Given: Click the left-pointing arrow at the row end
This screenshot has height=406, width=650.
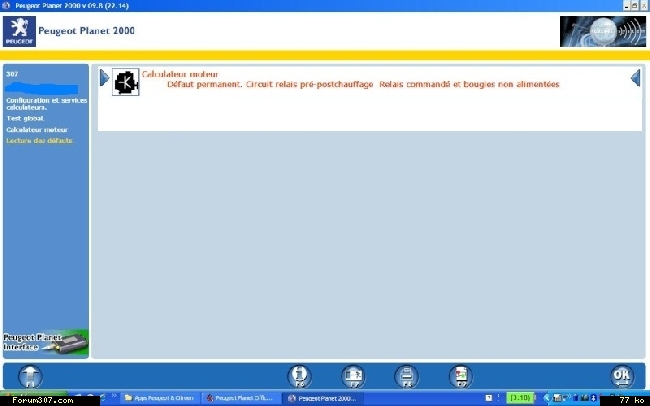Looking at the screenshot, I should point(635,78).
